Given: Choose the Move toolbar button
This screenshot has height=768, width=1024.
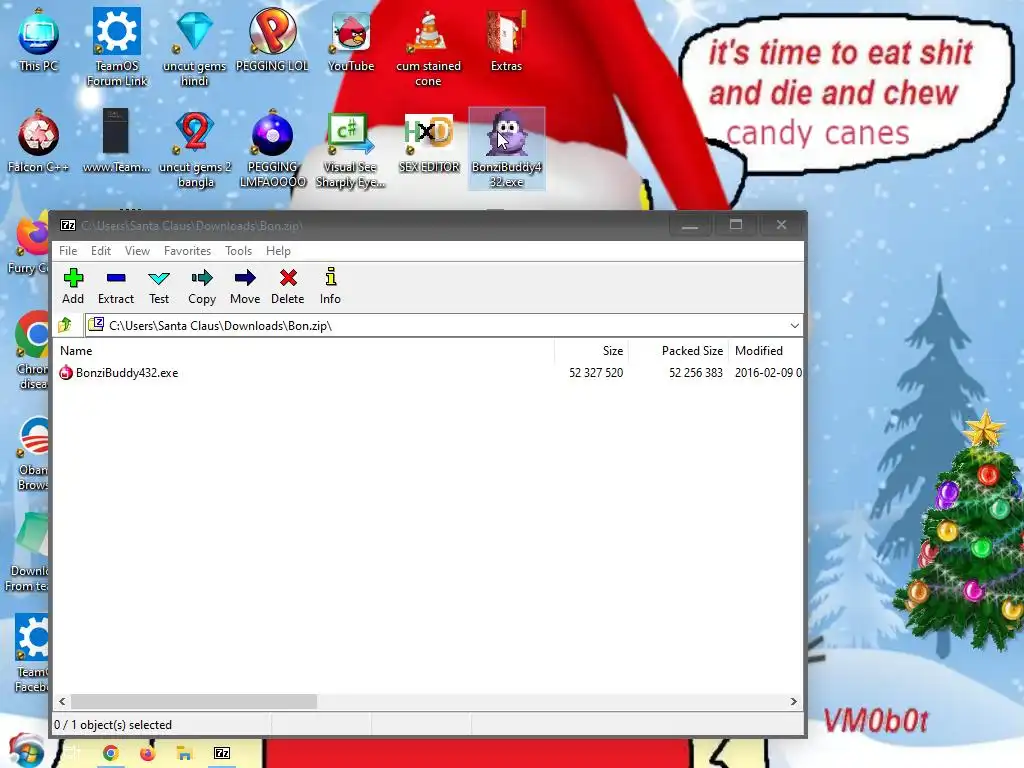Looking at the screenshot, I should [x=245, y=286].
